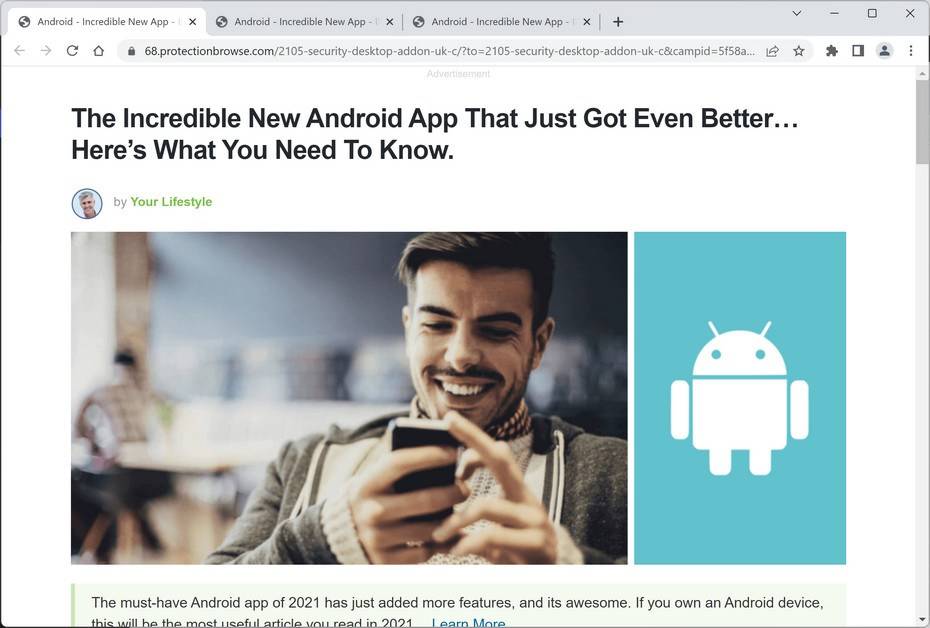Open the user profile avatar icon
This screenshot has height=628, width=930.
tap(884, 51)
